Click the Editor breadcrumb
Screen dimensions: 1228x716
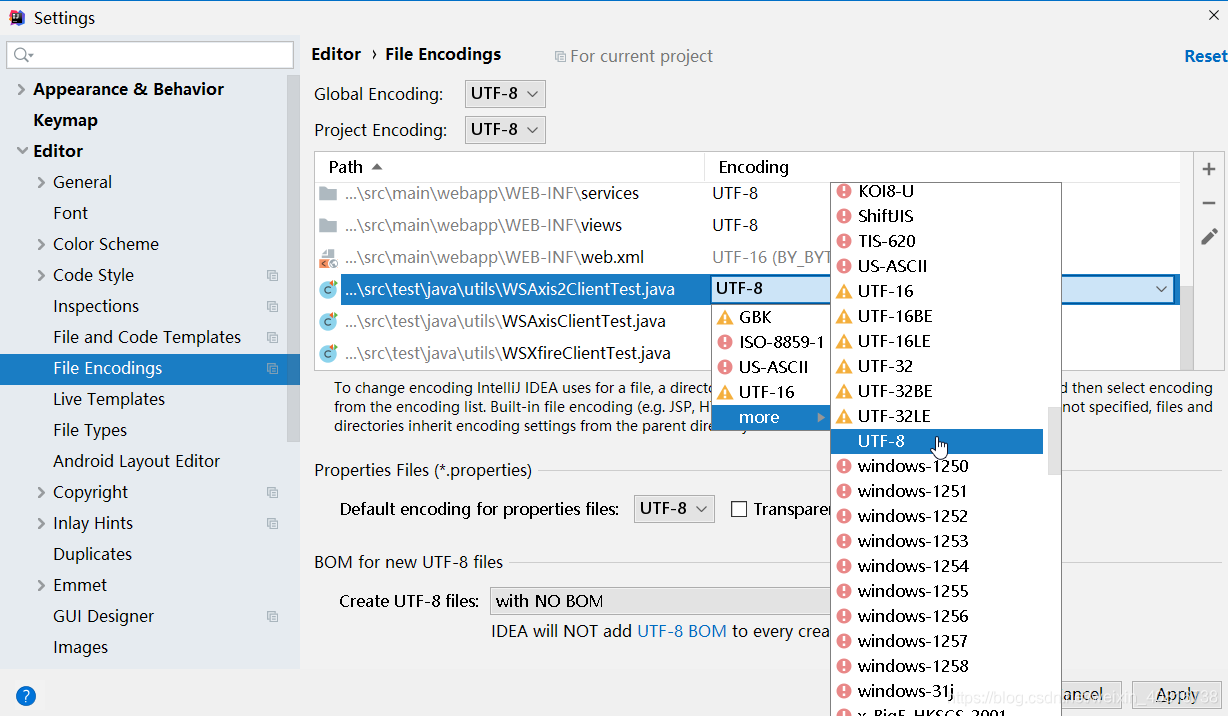(336, 54)
